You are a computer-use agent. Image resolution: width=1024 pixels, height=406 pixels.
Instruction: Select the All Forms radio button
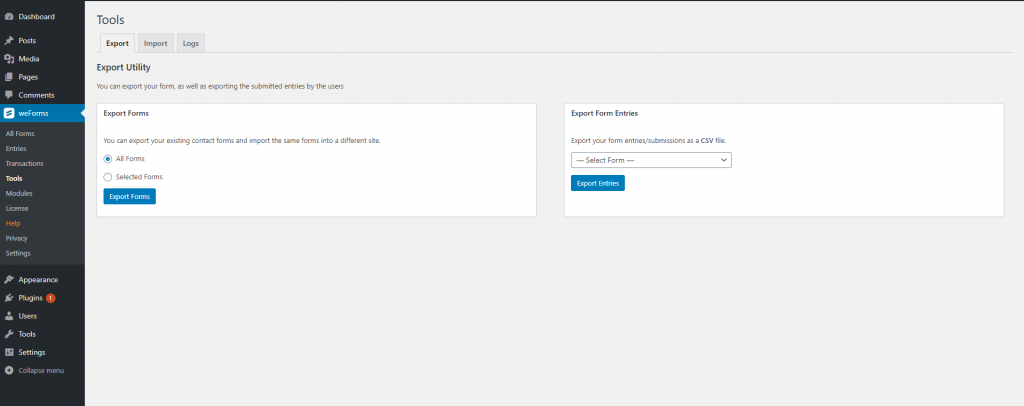point(108,159)
